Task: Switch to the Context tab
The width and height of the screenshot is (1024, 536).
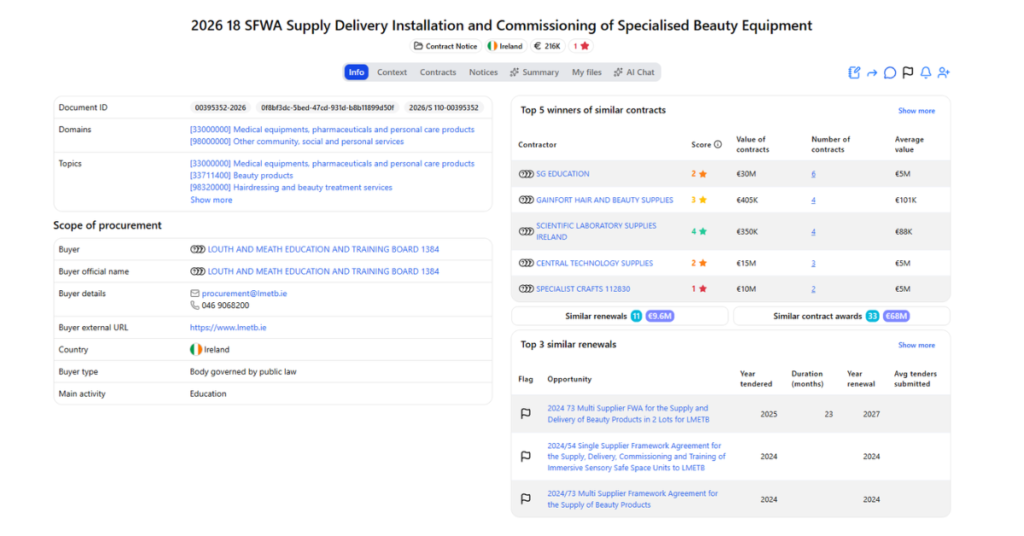Action: tap(392, 72)
